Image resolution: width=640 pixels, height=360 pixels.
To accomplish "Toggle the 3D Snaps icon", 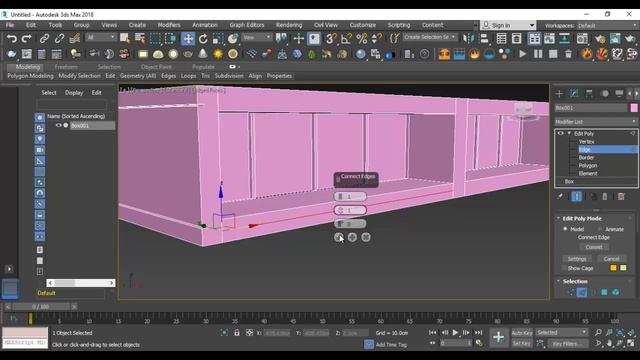I will pyautogui.click(x=331, y=39).
